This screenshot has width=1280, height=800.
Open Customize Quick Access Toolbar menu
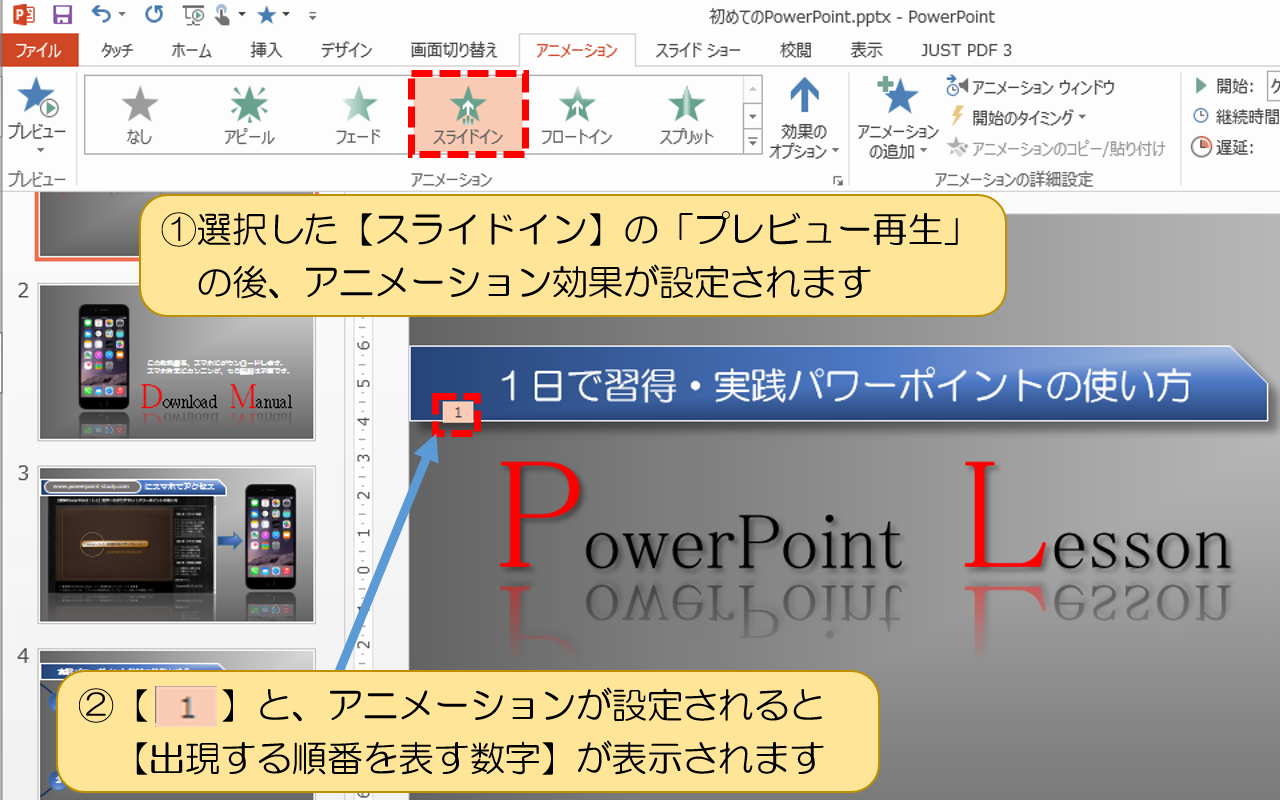pos(313,16)
